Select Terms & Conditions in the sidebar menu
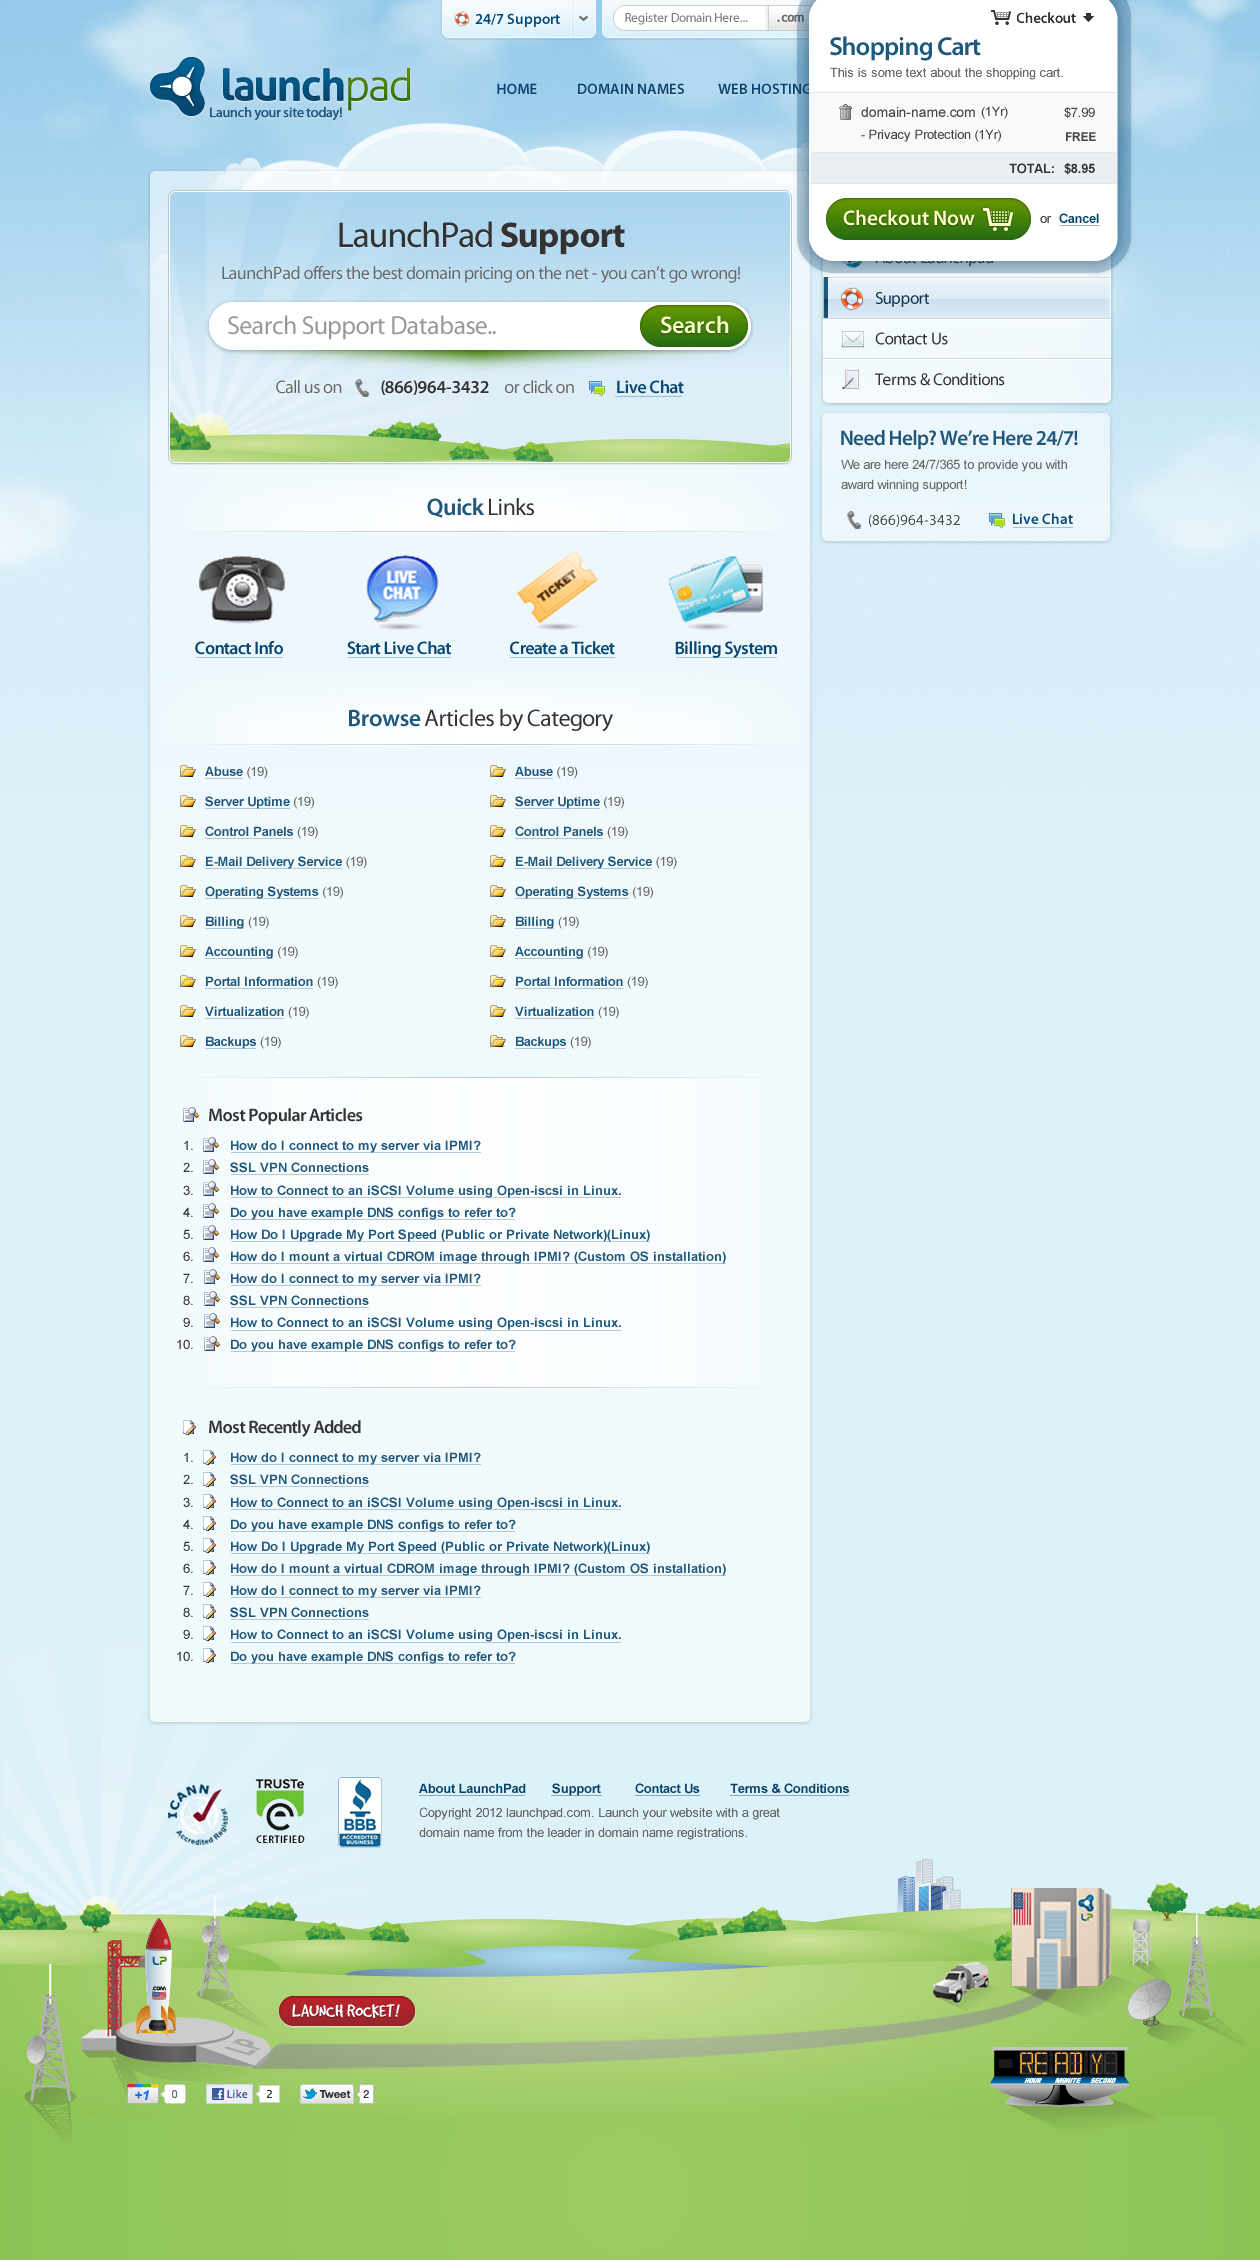 coord(966,380)
